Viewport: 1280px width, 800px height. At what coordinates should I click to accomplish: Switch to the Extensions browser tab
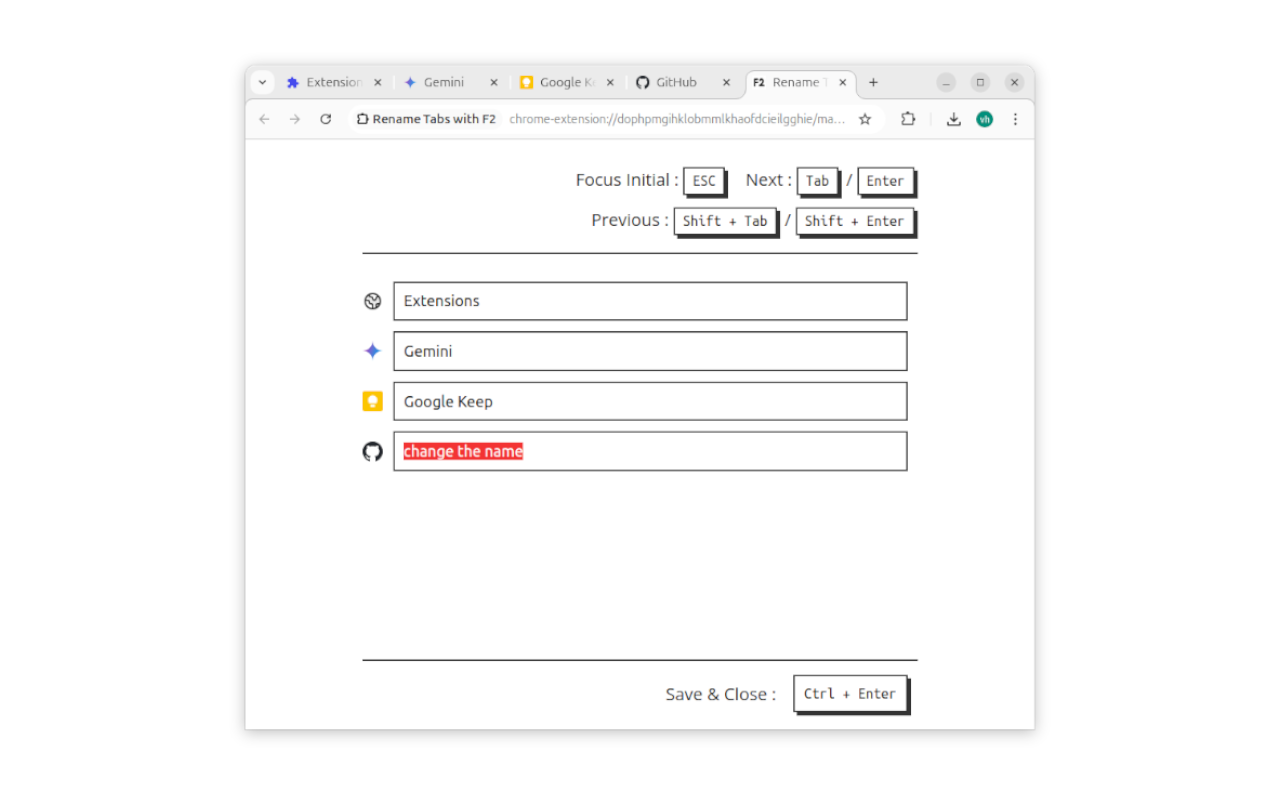pyautogui.click(x=335, y=83)
